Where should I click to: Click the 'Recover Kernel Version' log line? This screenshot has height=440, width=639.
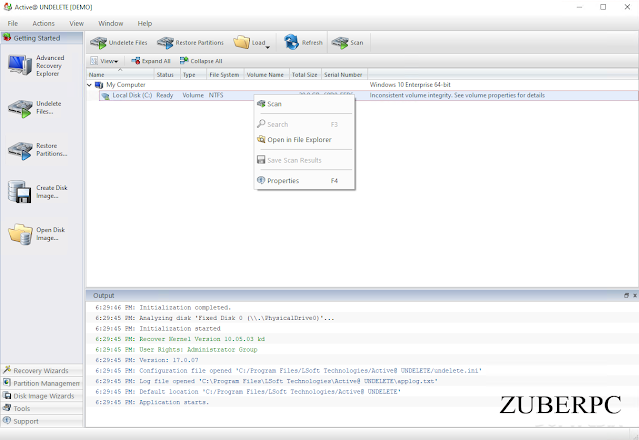tap(180, 339)
